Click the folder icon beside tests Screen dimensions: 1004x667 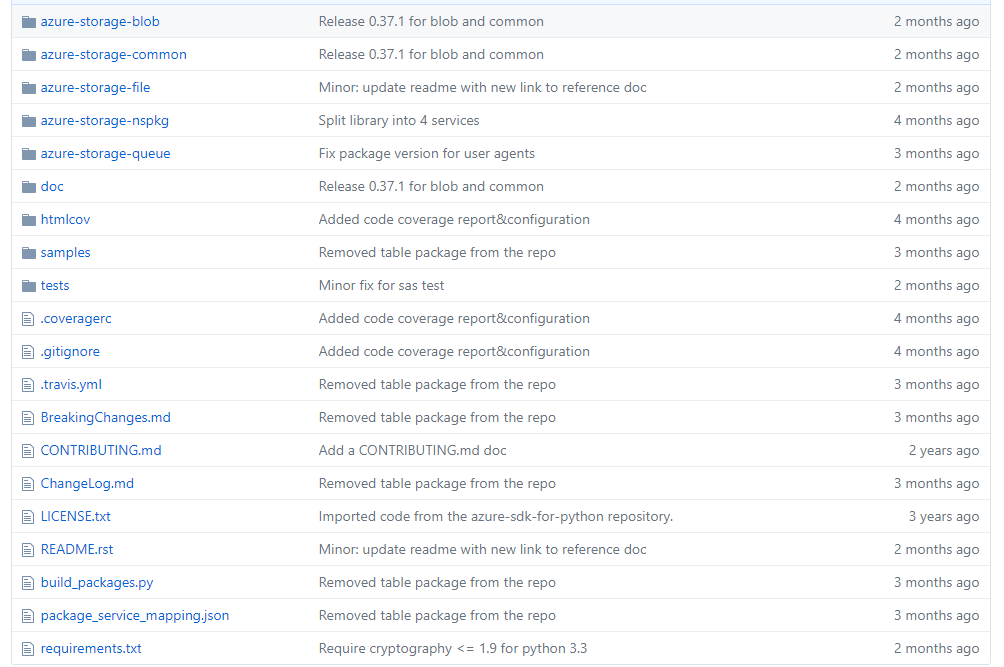pos(28,285)
